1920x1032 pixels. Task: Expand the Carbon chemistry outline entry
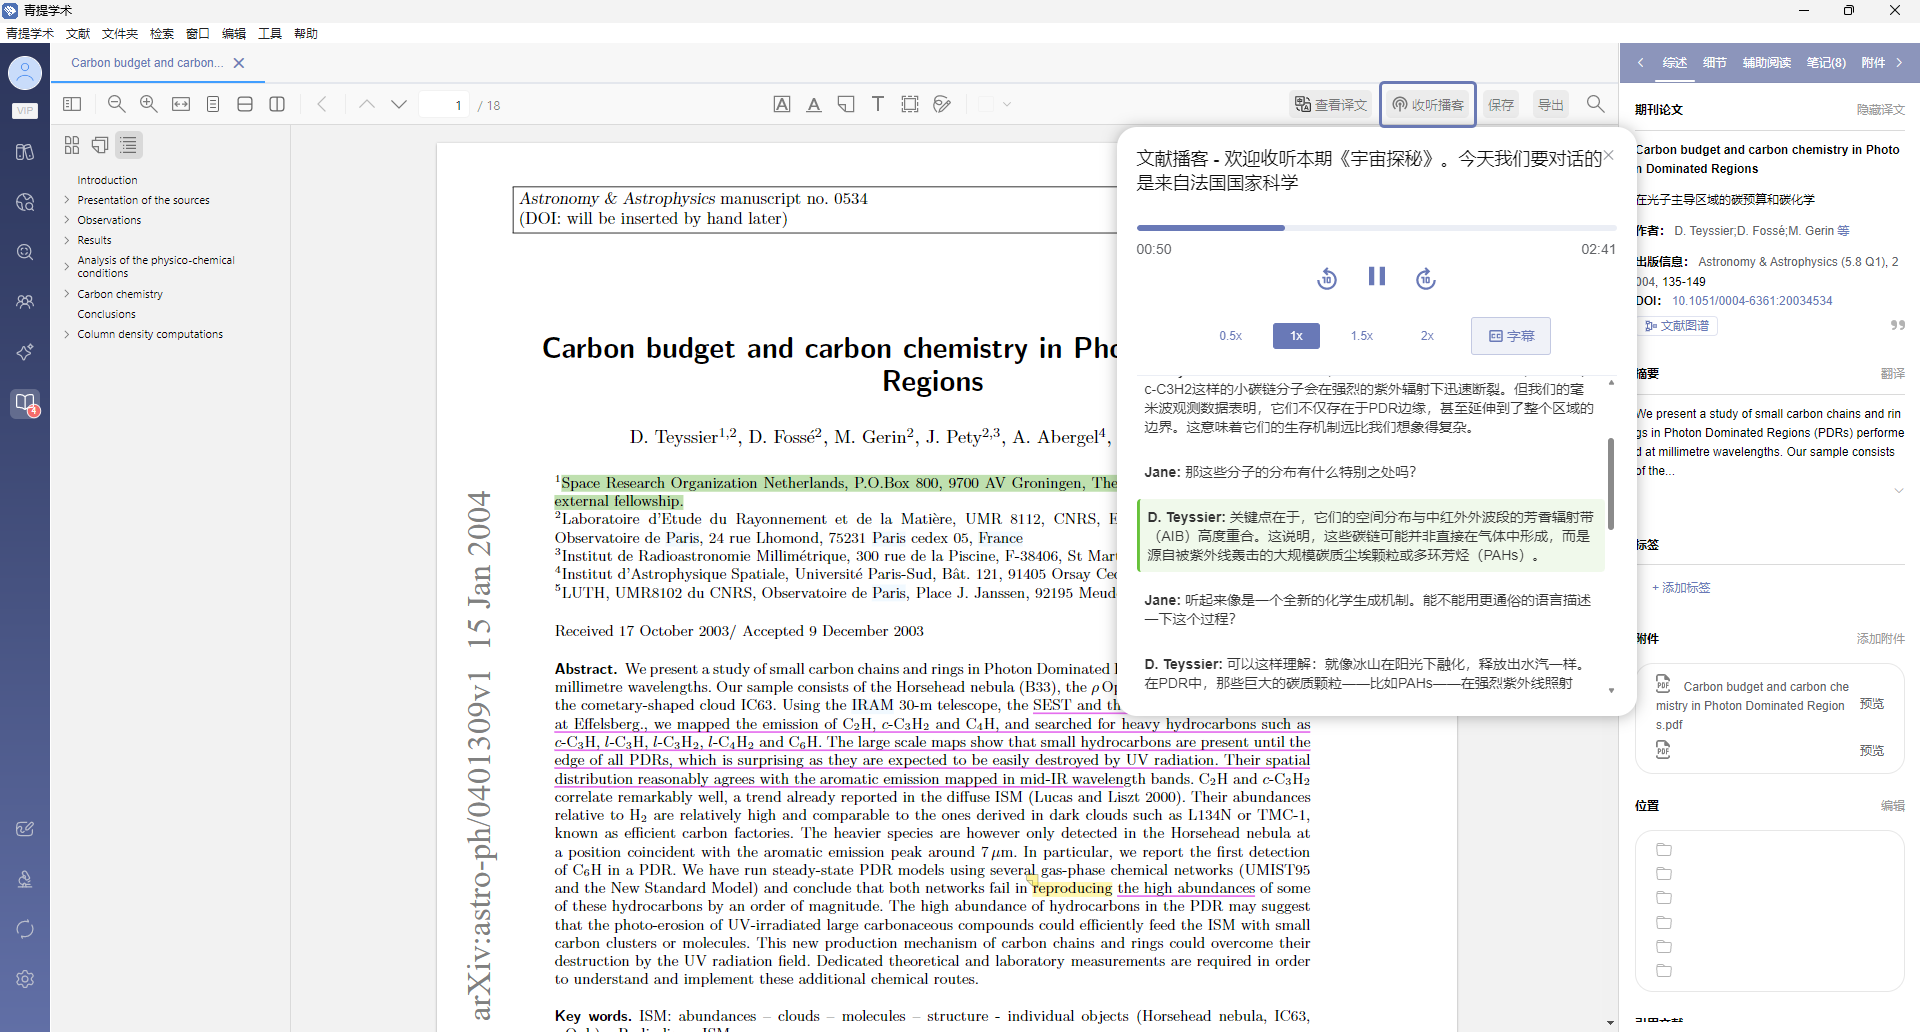pos(67,294)
